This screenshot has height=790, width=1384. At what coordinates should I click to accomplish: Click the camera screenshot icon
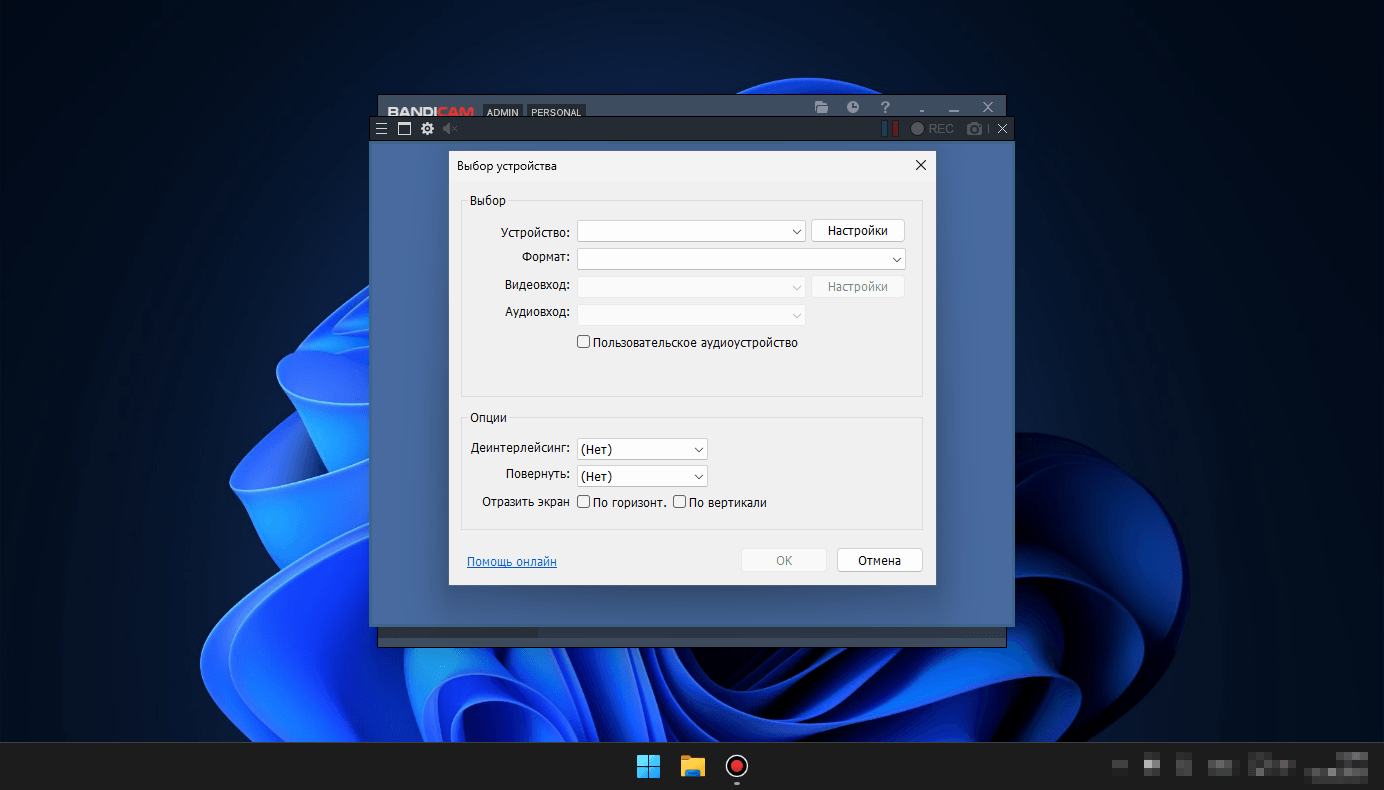[975, 129]
